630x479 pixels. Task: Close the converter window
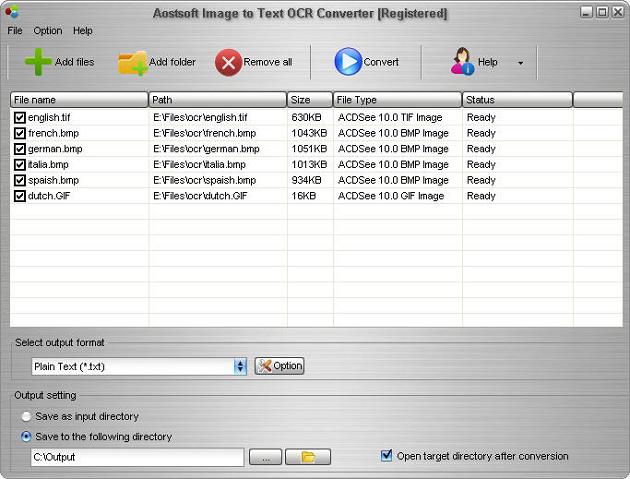[x=618, y=12]
